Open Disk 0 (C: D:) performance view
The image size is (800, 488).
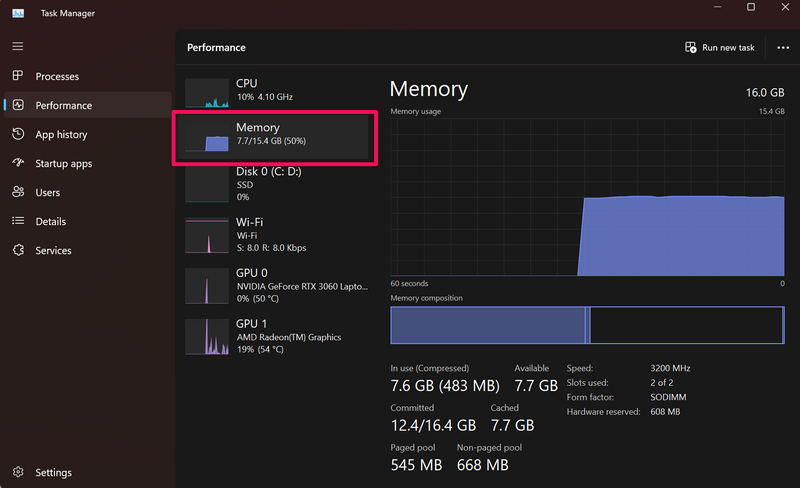coord(275,184)
